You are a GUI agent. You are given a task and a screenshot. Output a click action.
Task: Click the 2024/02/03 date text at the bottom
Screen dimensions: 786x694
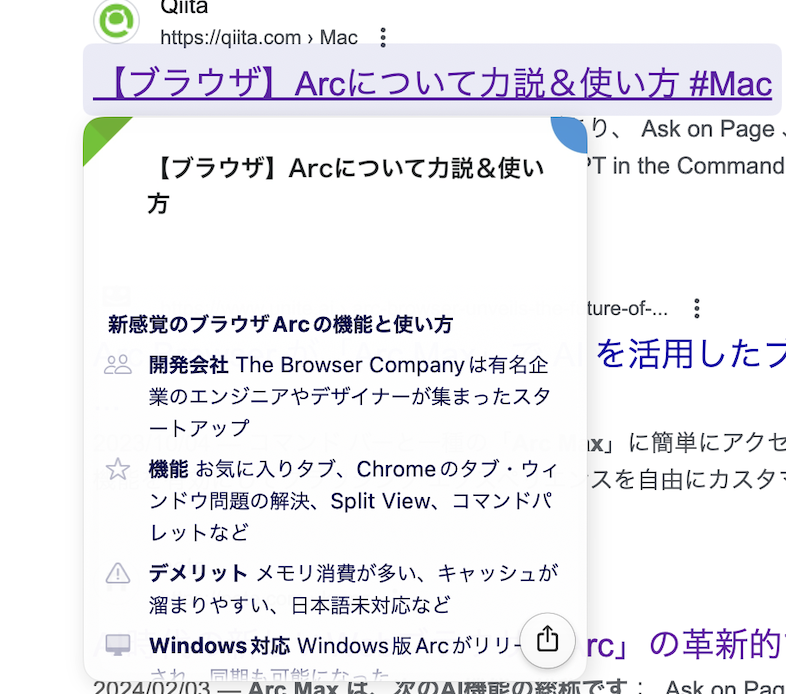152,687
